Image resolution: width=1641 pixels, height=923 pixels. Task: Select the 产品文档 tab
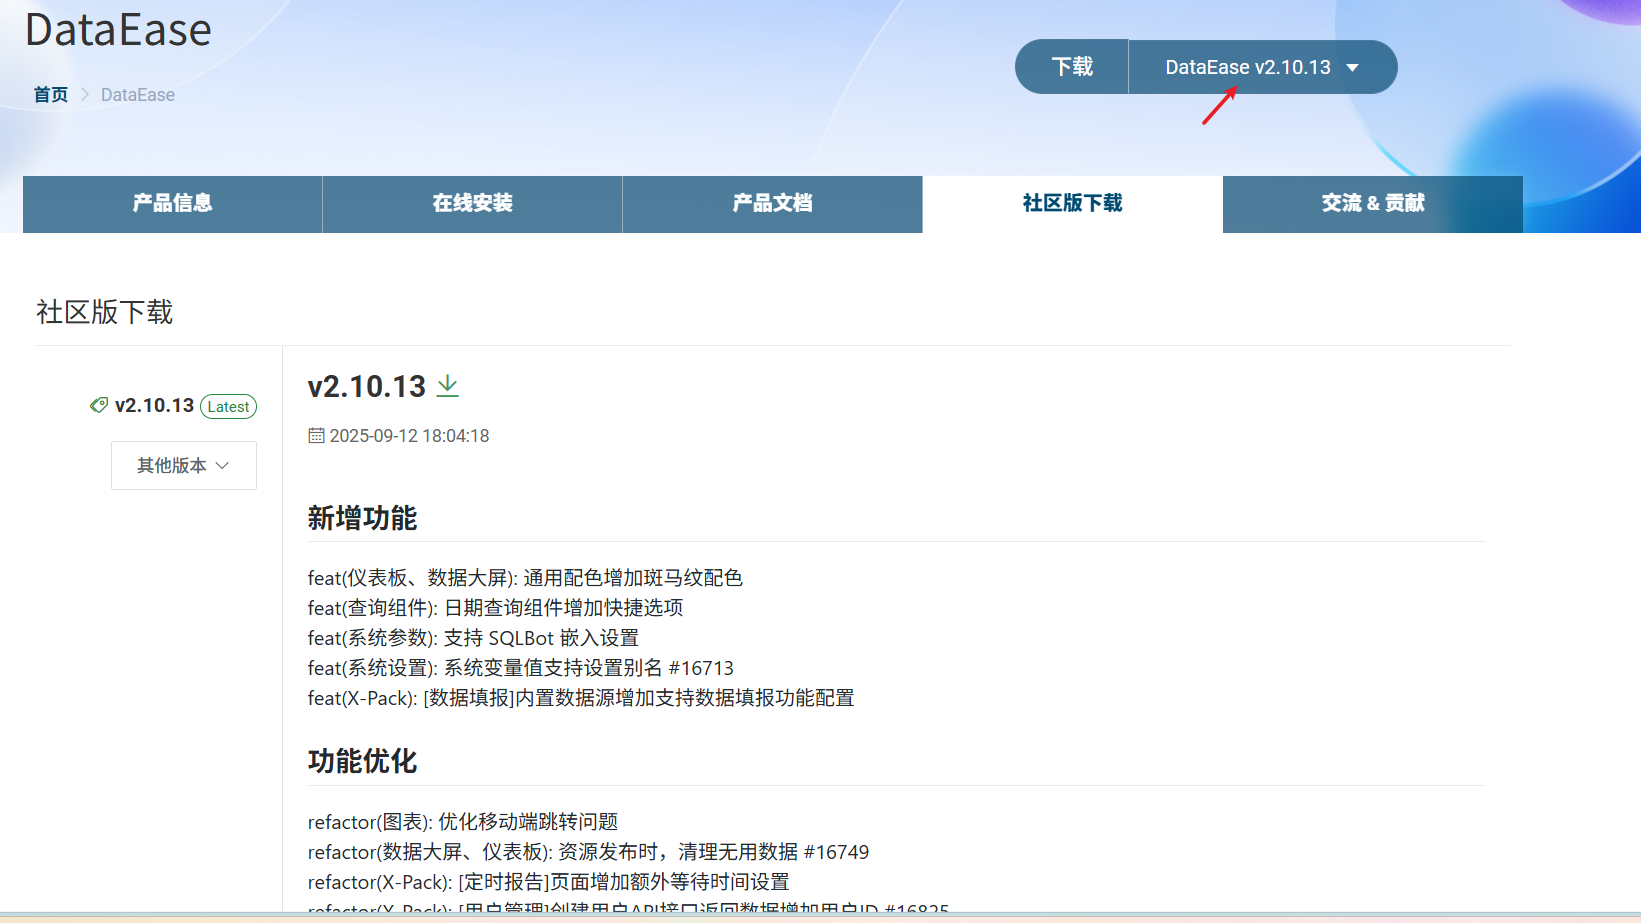click(772, 203)
